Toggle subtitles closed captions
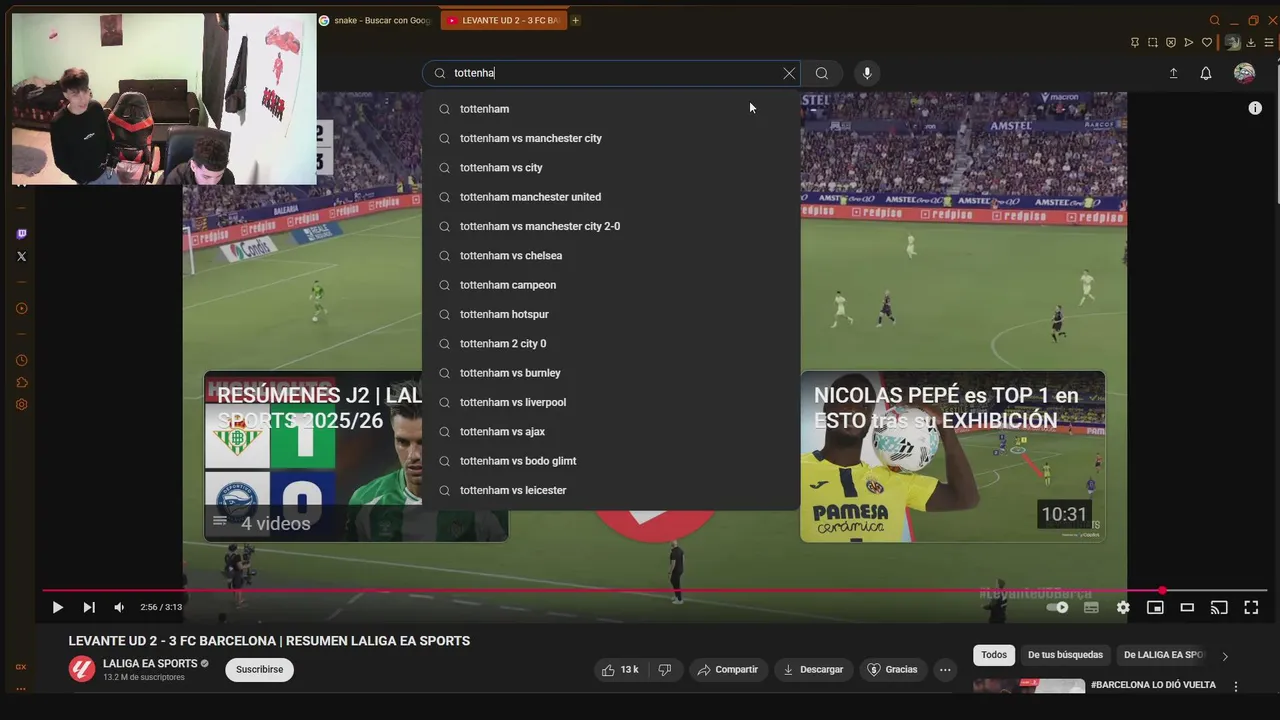 [x=1091, y=607]
